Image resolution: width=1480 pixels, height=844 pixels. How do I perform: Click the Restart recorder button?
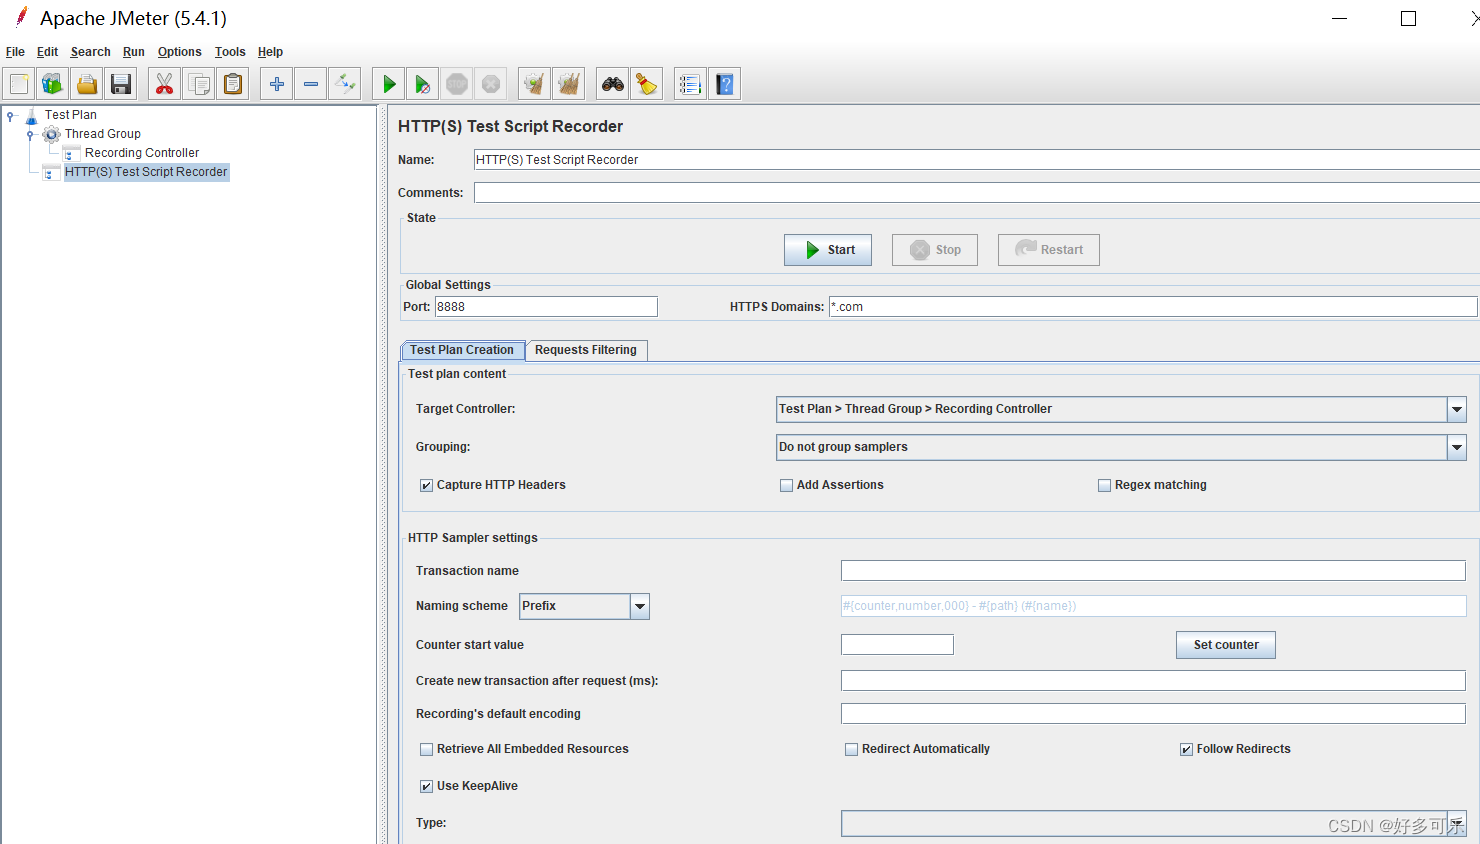[x=1049, y=250]
